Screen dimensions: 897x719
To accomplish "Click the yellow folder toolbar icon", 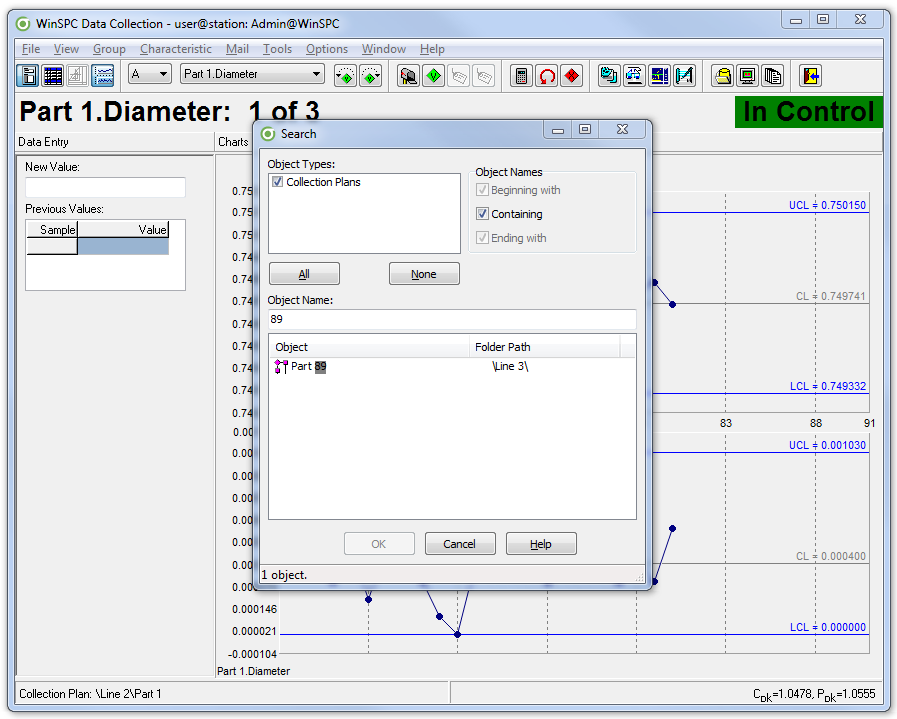I will [723, 76].
